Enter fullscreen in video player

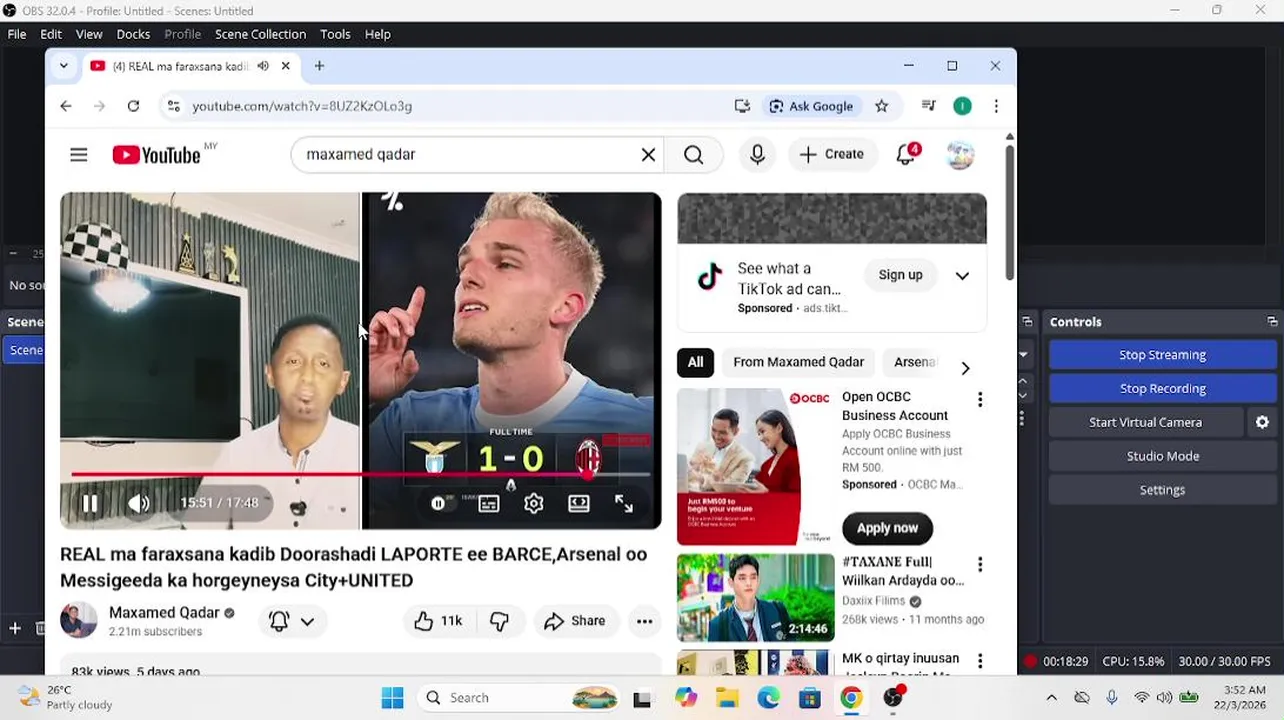pyautogui.click(x=624, y=504)
